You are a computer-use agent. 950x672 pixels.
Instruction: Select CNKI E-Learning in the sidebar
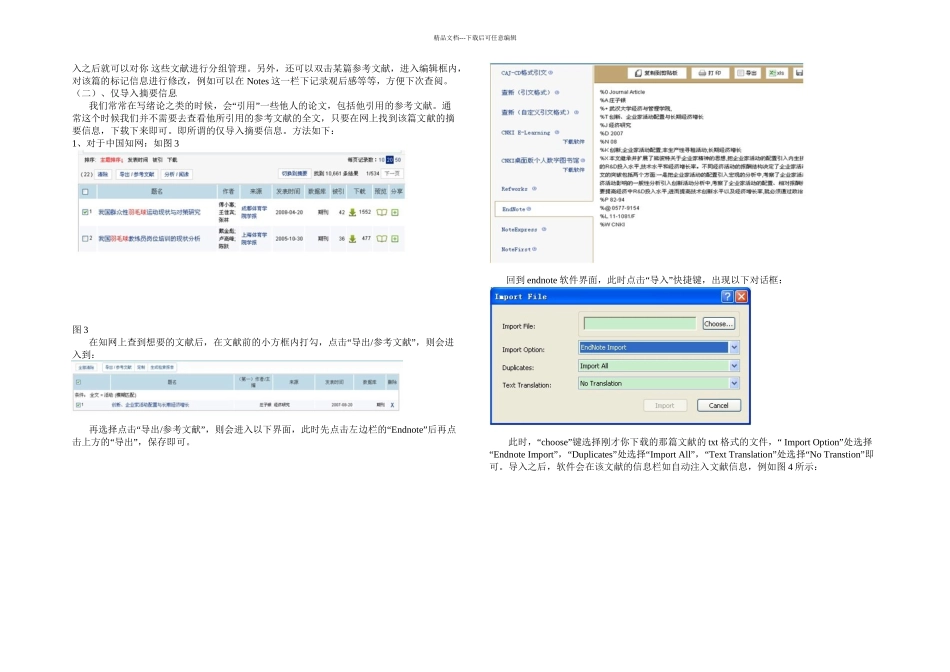[526, 132]
